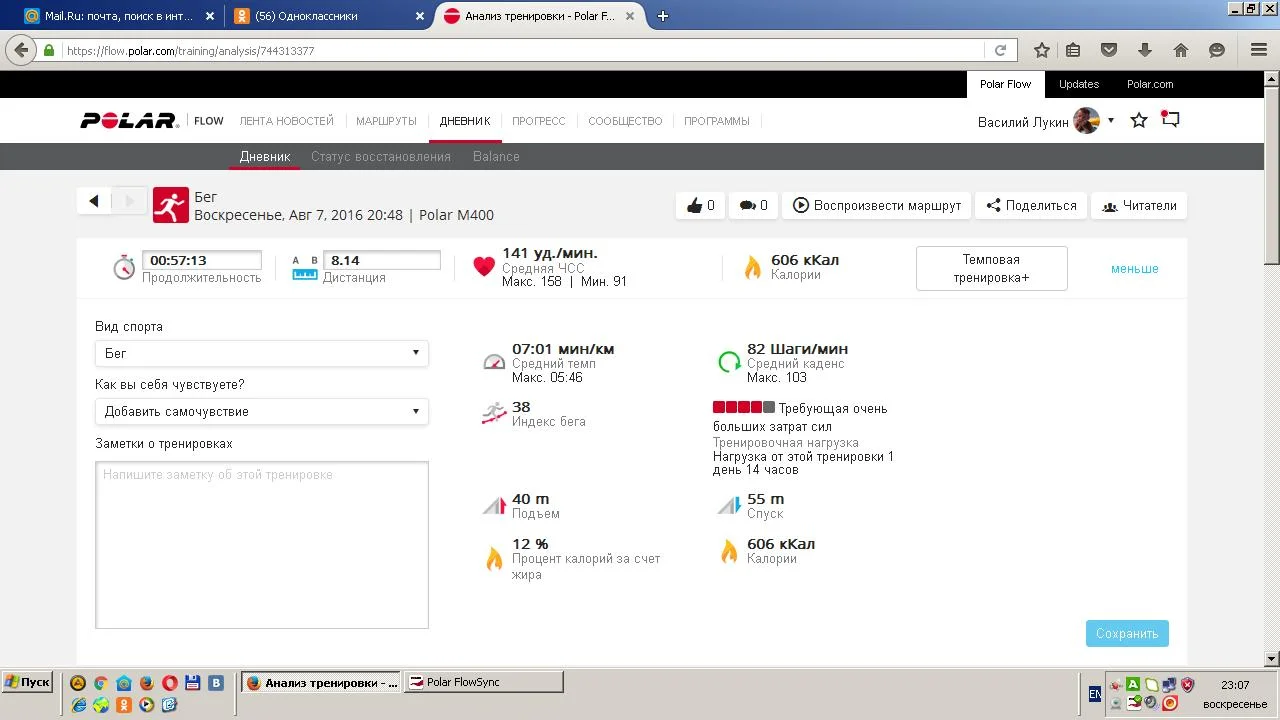Click the 'меньше' link

(x=1134, y=269)
